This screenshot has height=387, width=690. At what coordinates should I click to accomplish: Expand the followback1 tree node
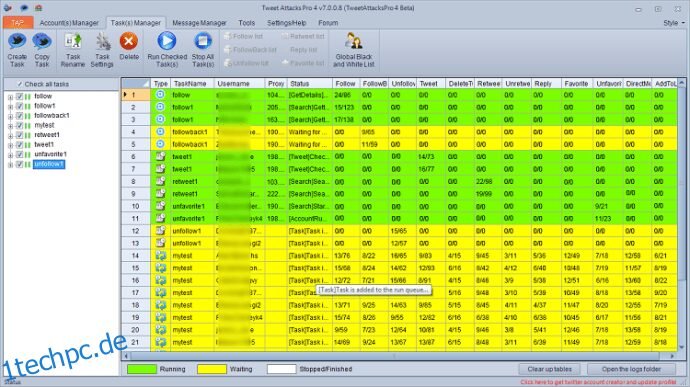[x=10, y=116]
